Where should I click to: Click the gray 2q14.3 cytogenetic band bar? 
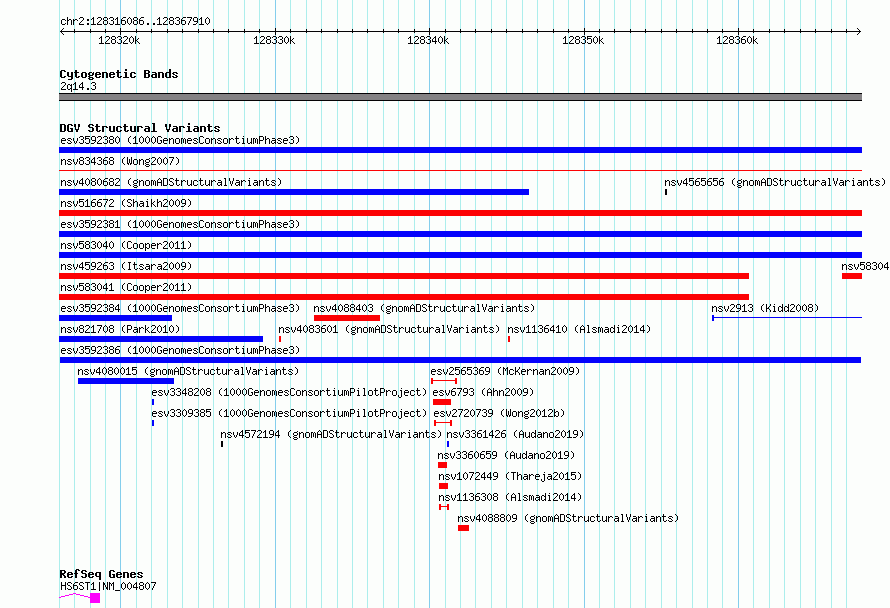(x=460, y=97)
